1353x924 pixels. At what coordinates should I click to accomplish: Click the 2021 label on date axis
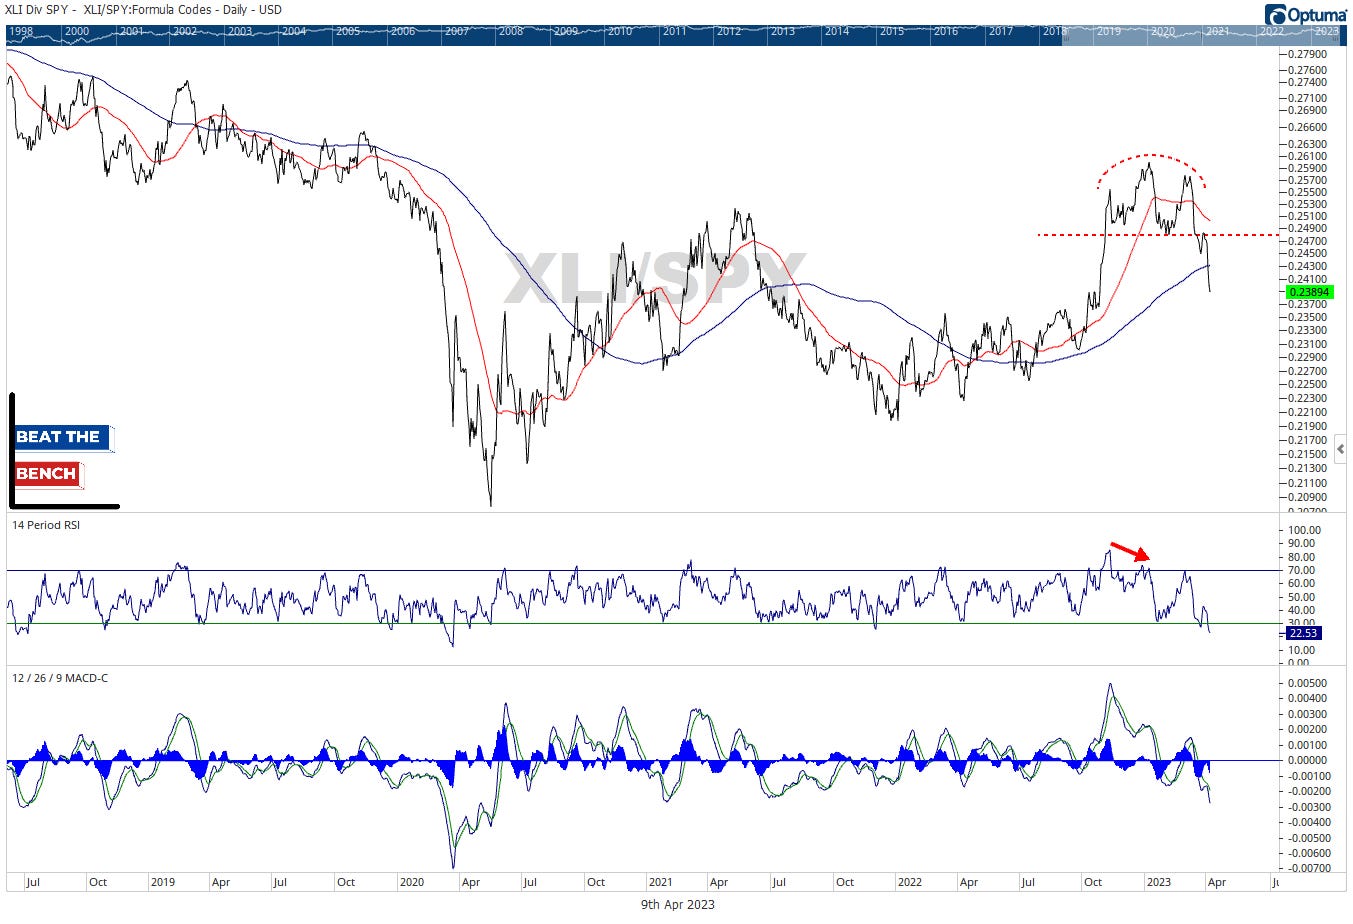coord(660,883)
